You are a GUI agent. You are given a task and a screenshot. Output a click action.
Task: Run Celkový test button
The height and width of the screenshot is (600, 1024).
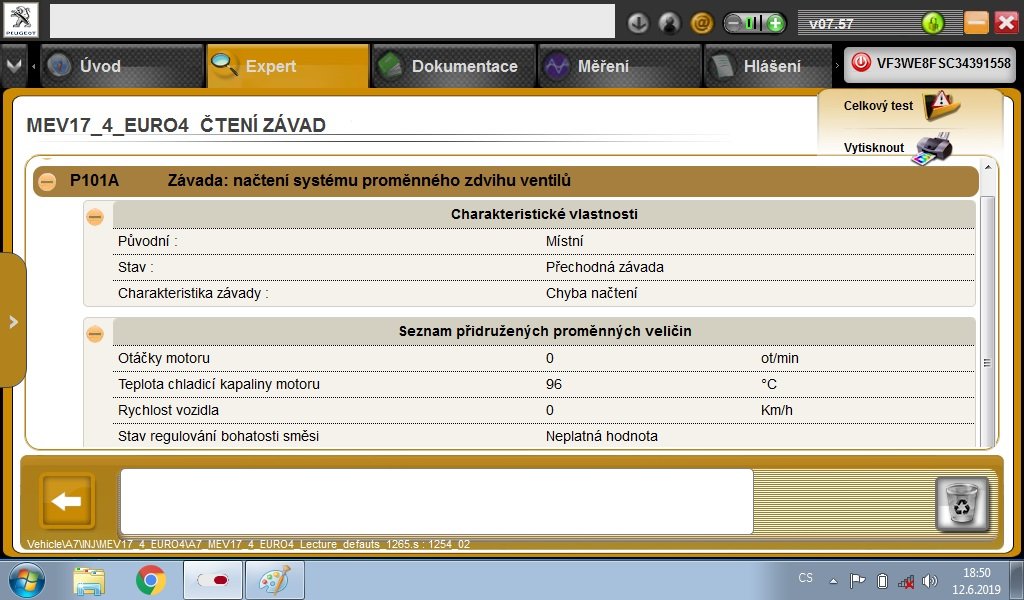click(x=901, y=106)
